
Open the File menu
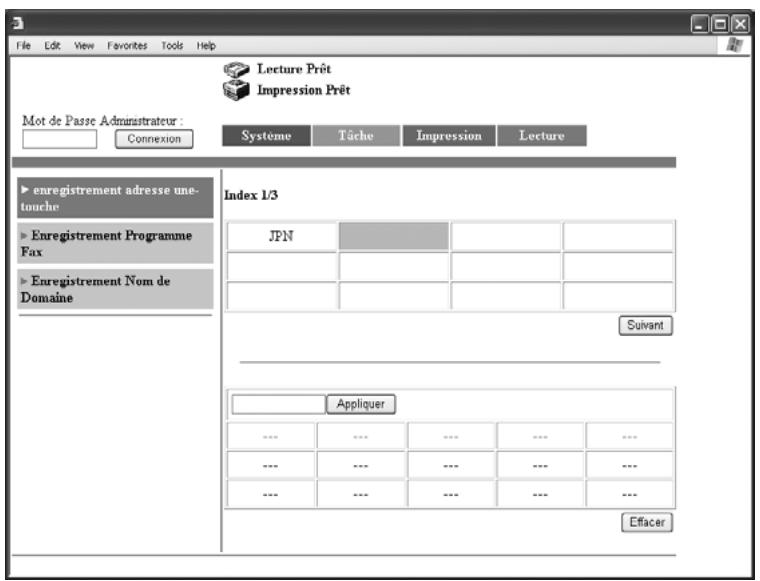(x=23, y=46)
